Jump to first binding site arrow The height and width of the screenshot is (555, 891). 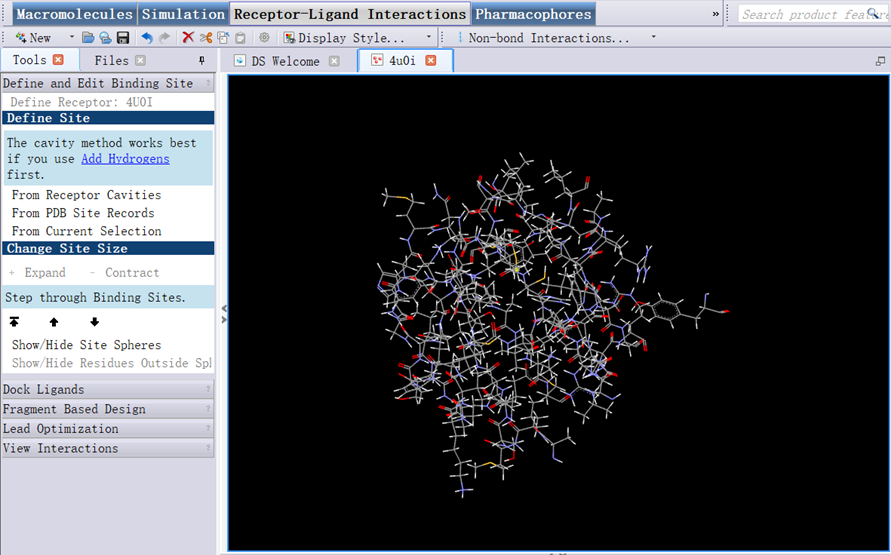click(x=14, y=322)
